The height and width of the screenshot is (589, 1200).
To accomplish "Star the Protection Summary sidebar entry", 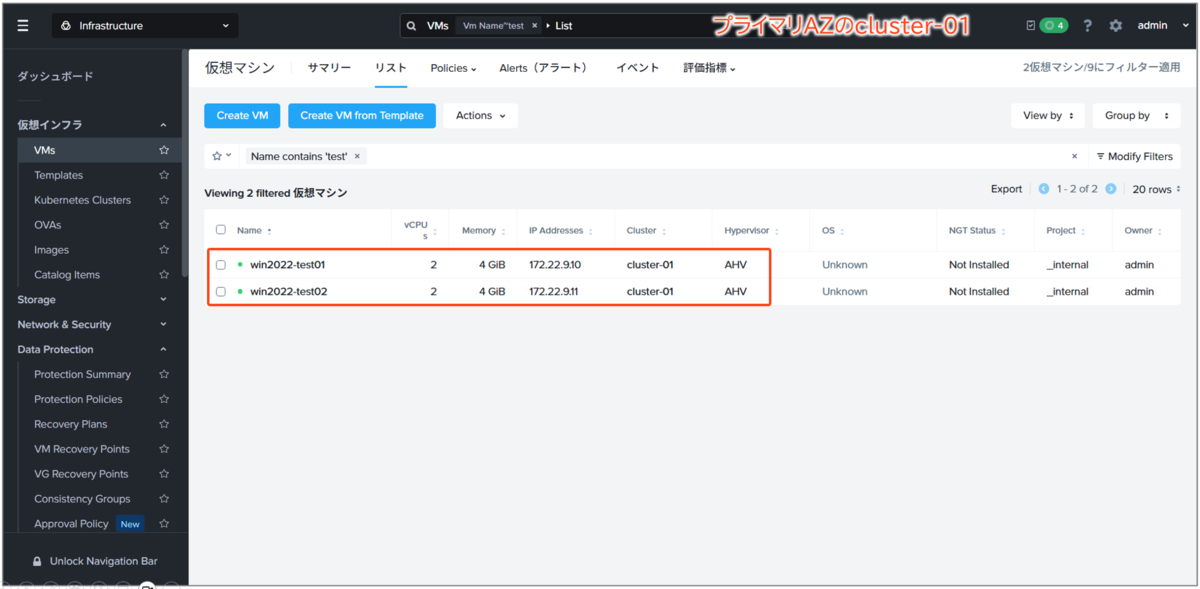I will [x=164, y=374].
